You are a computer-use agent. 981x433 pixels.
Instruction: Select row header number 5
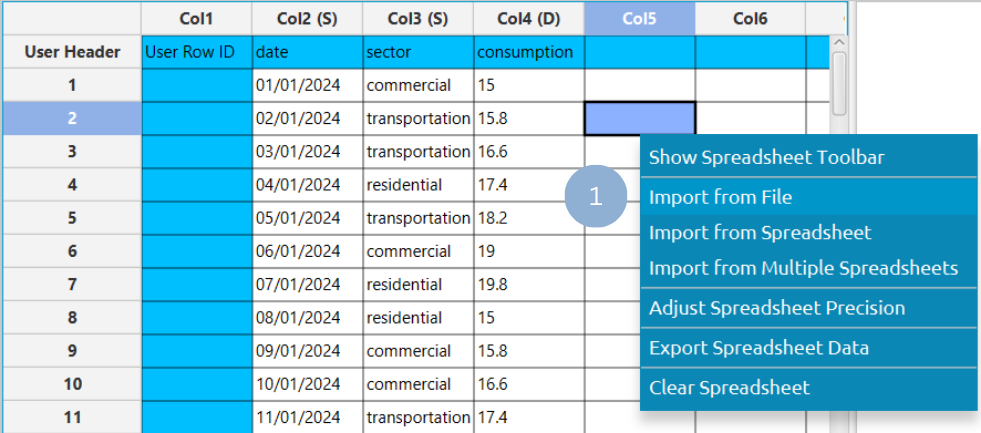[x=71, y=218]
